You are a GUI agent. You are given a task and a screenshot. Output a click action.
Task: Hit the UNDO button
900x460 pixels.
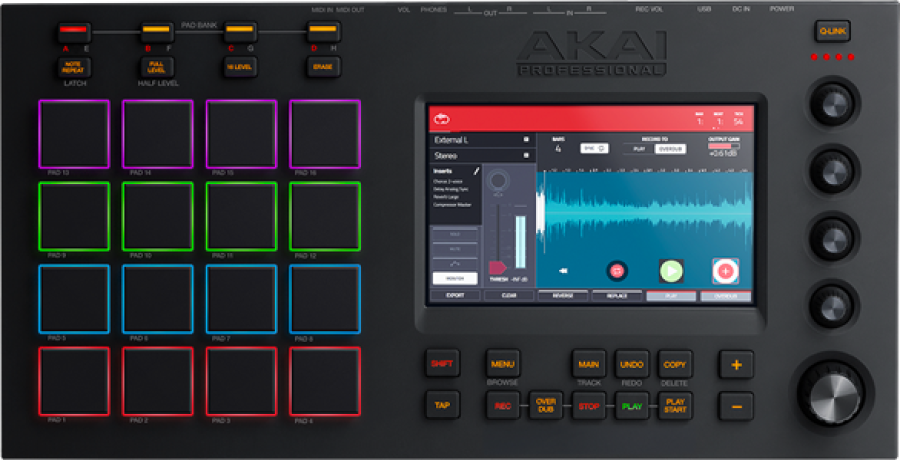632,364
